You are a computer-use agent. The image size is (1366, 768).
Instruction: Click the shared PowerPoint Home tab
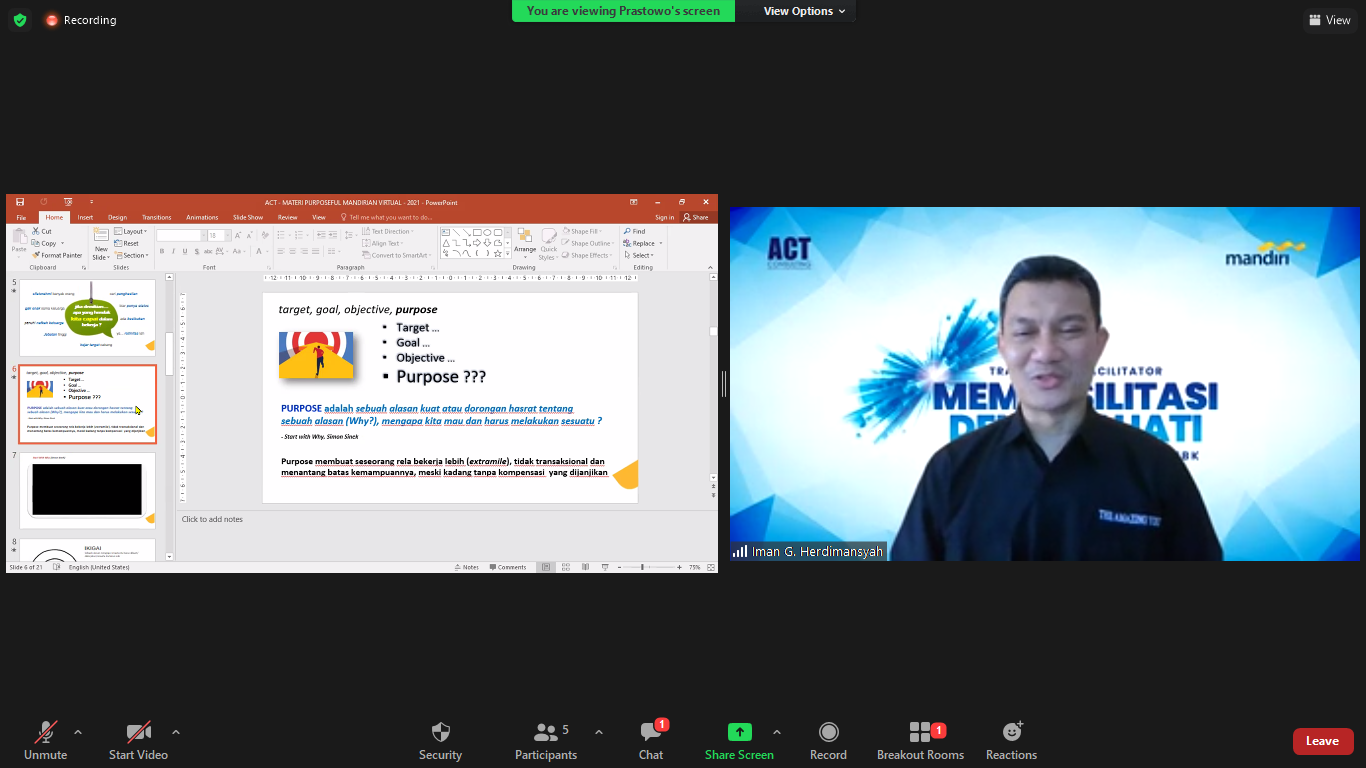[54, 217]
